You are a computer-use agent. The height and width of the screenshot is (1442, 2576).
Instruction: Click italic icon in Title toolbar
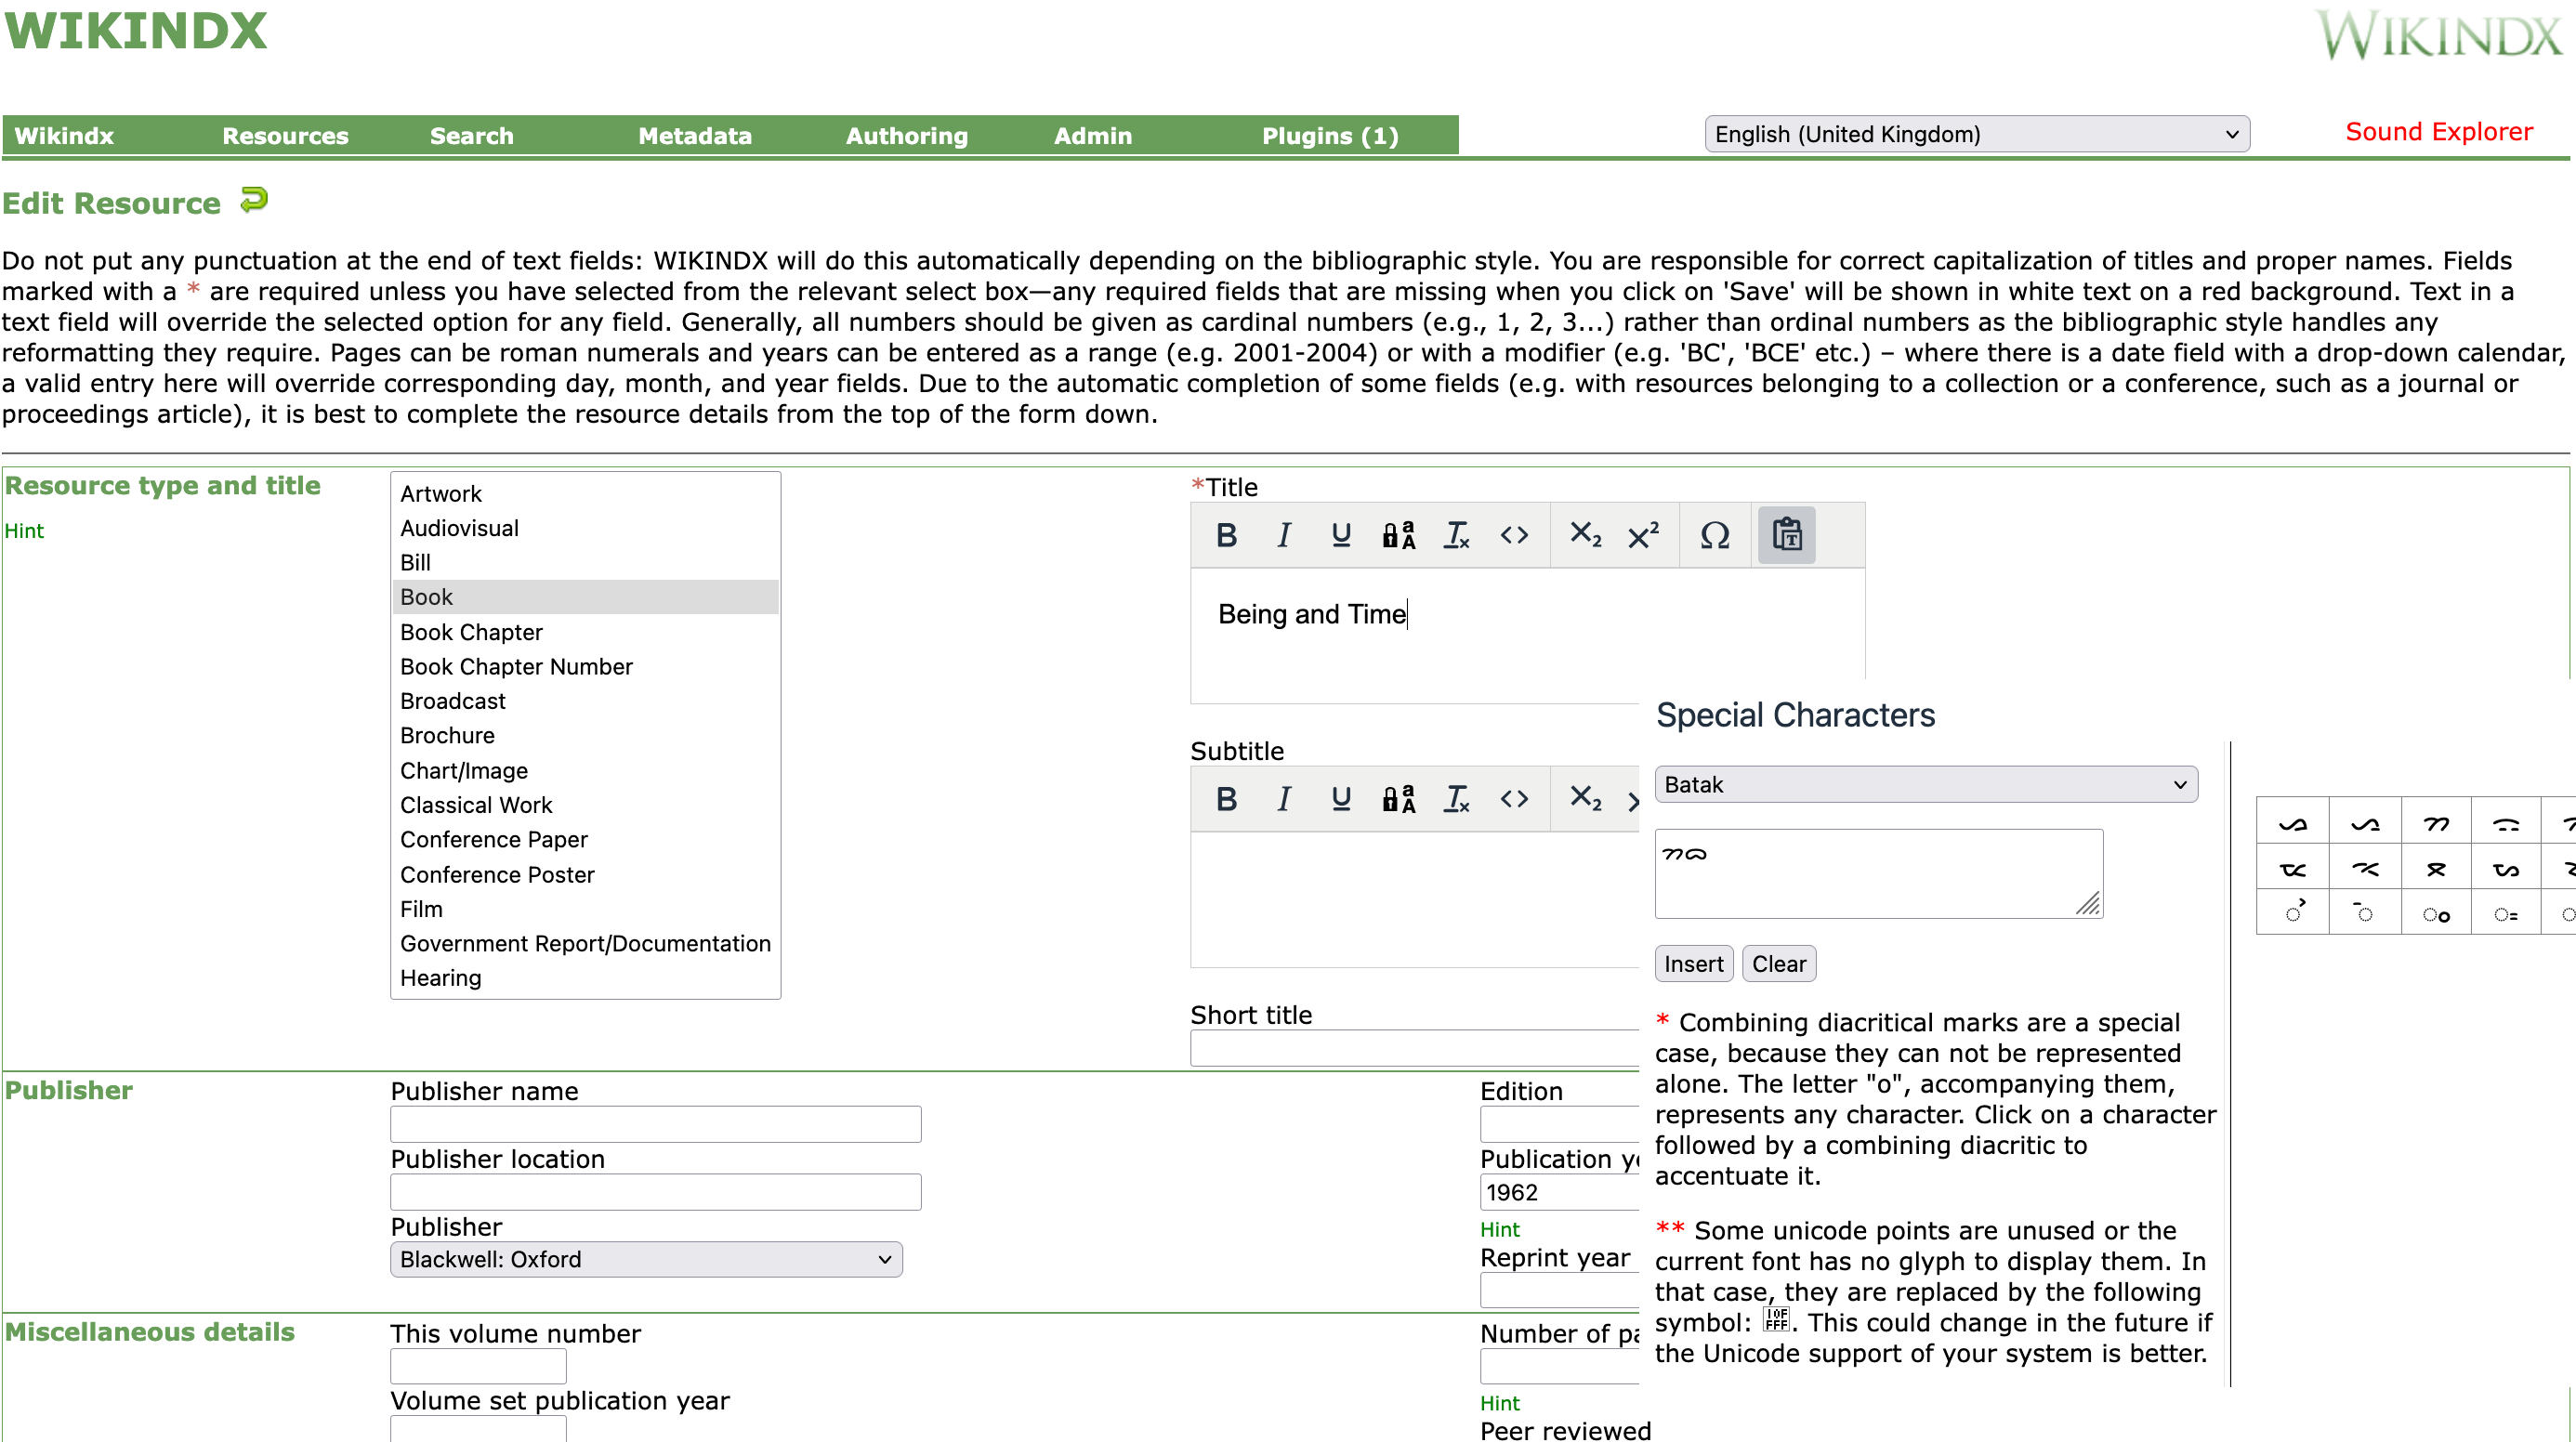click(1284, 535)
